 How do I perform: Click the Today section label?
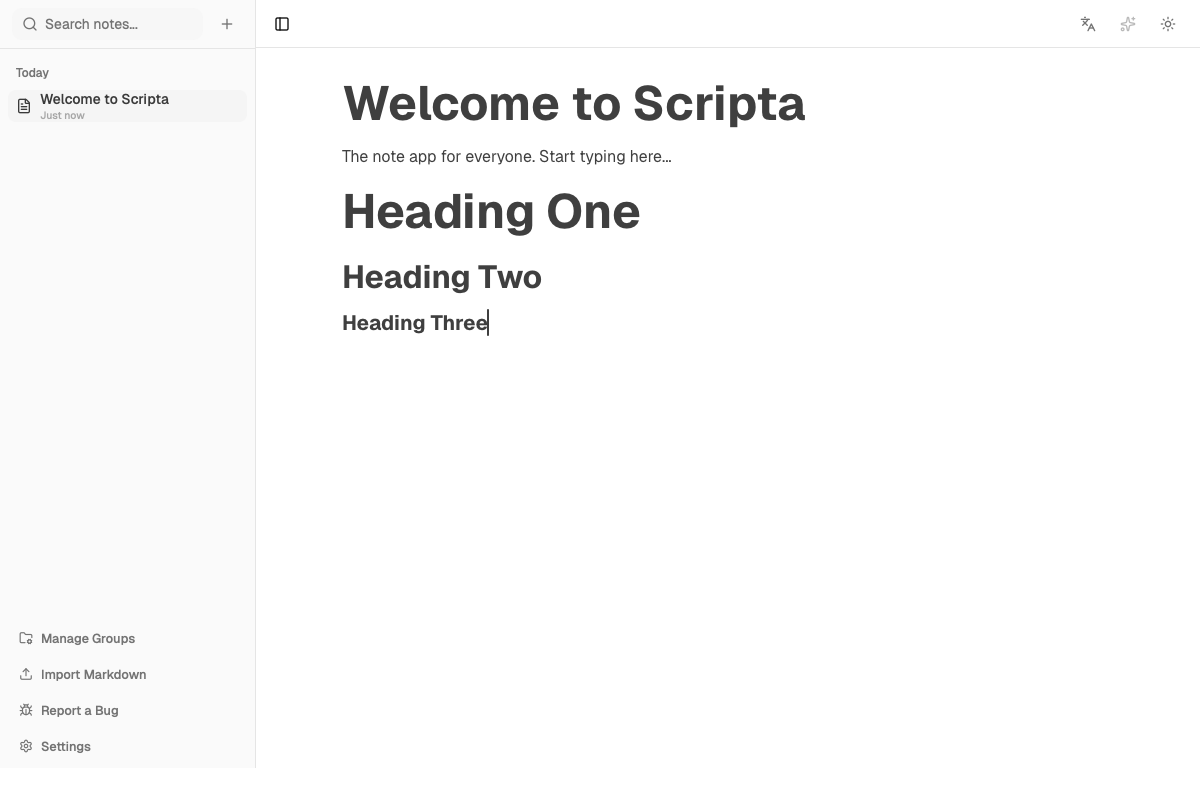tap(32, 72)
